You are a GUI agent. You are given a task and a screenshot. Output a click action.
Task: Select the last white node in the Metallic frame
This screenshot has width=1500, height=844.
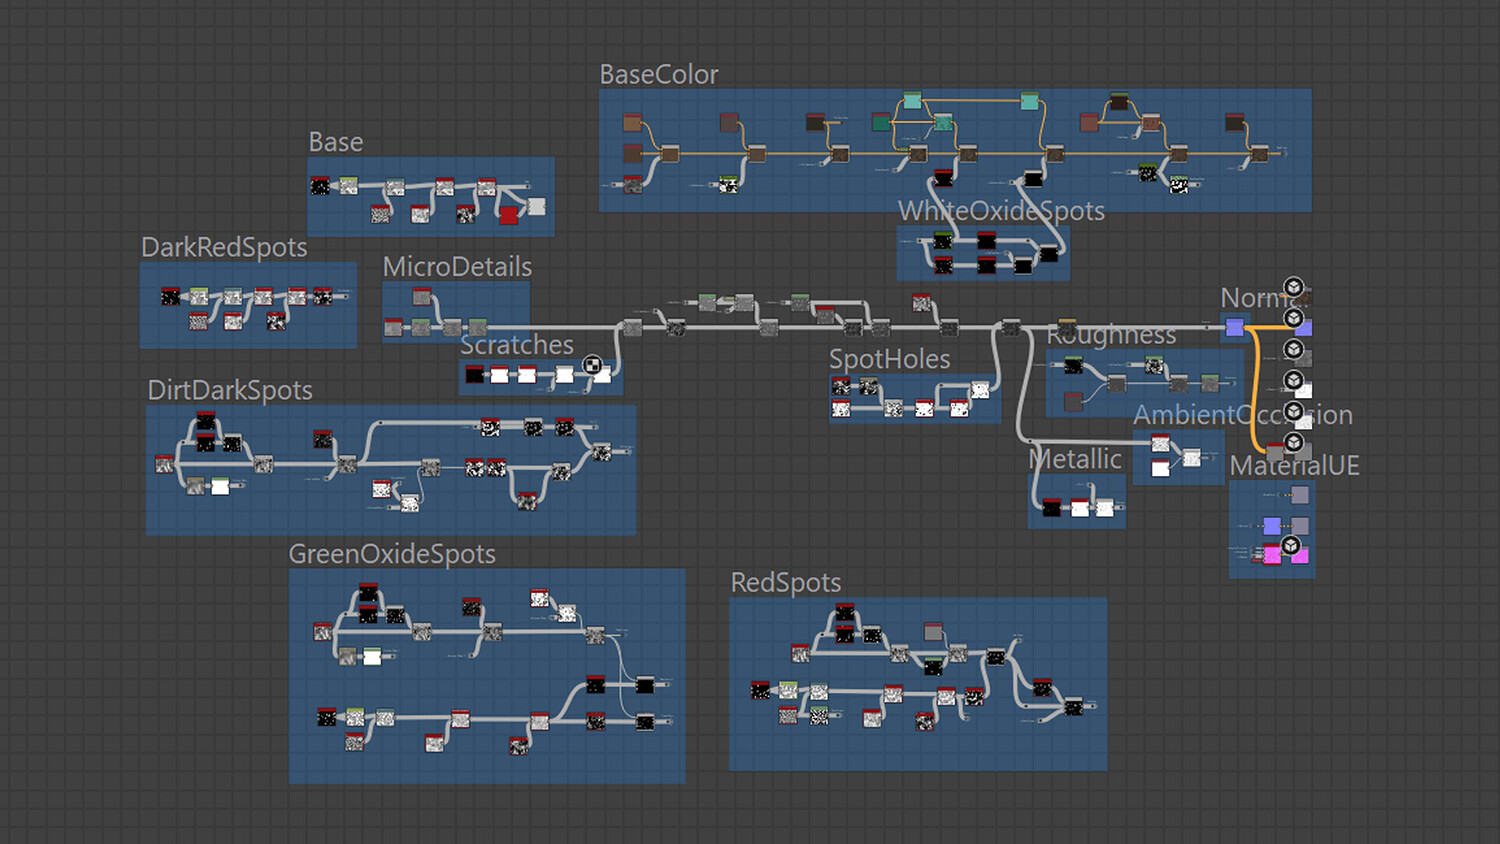(1104, 508)
